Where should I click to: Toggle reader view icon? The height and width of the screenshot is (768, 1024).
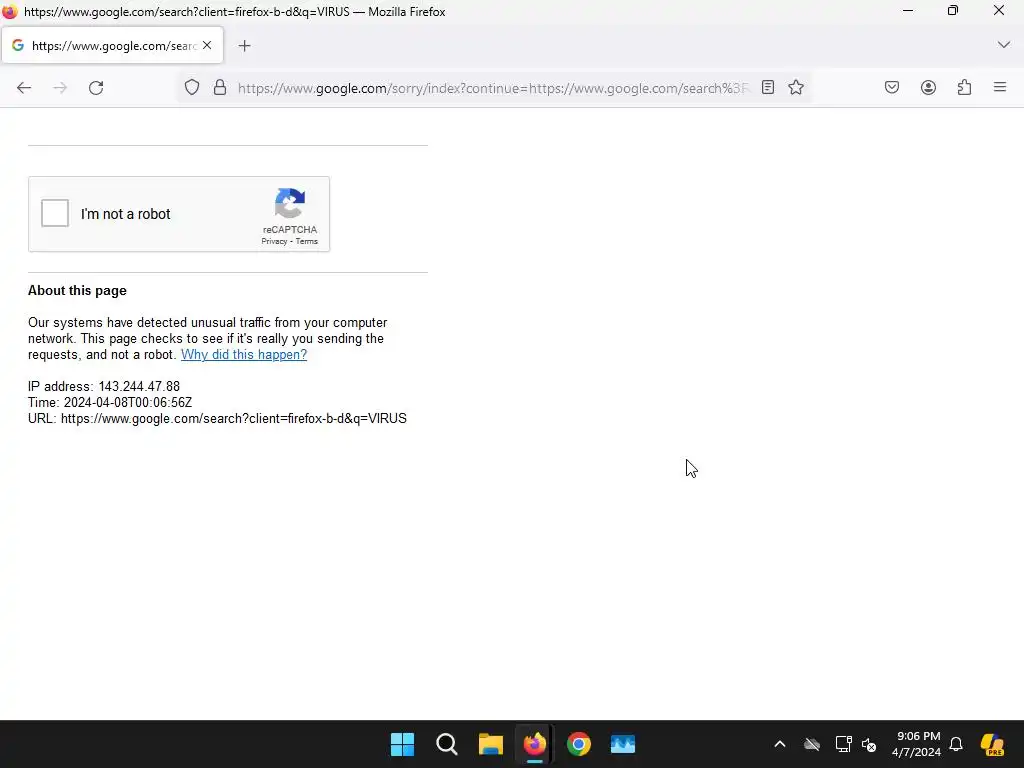(768, 88)
